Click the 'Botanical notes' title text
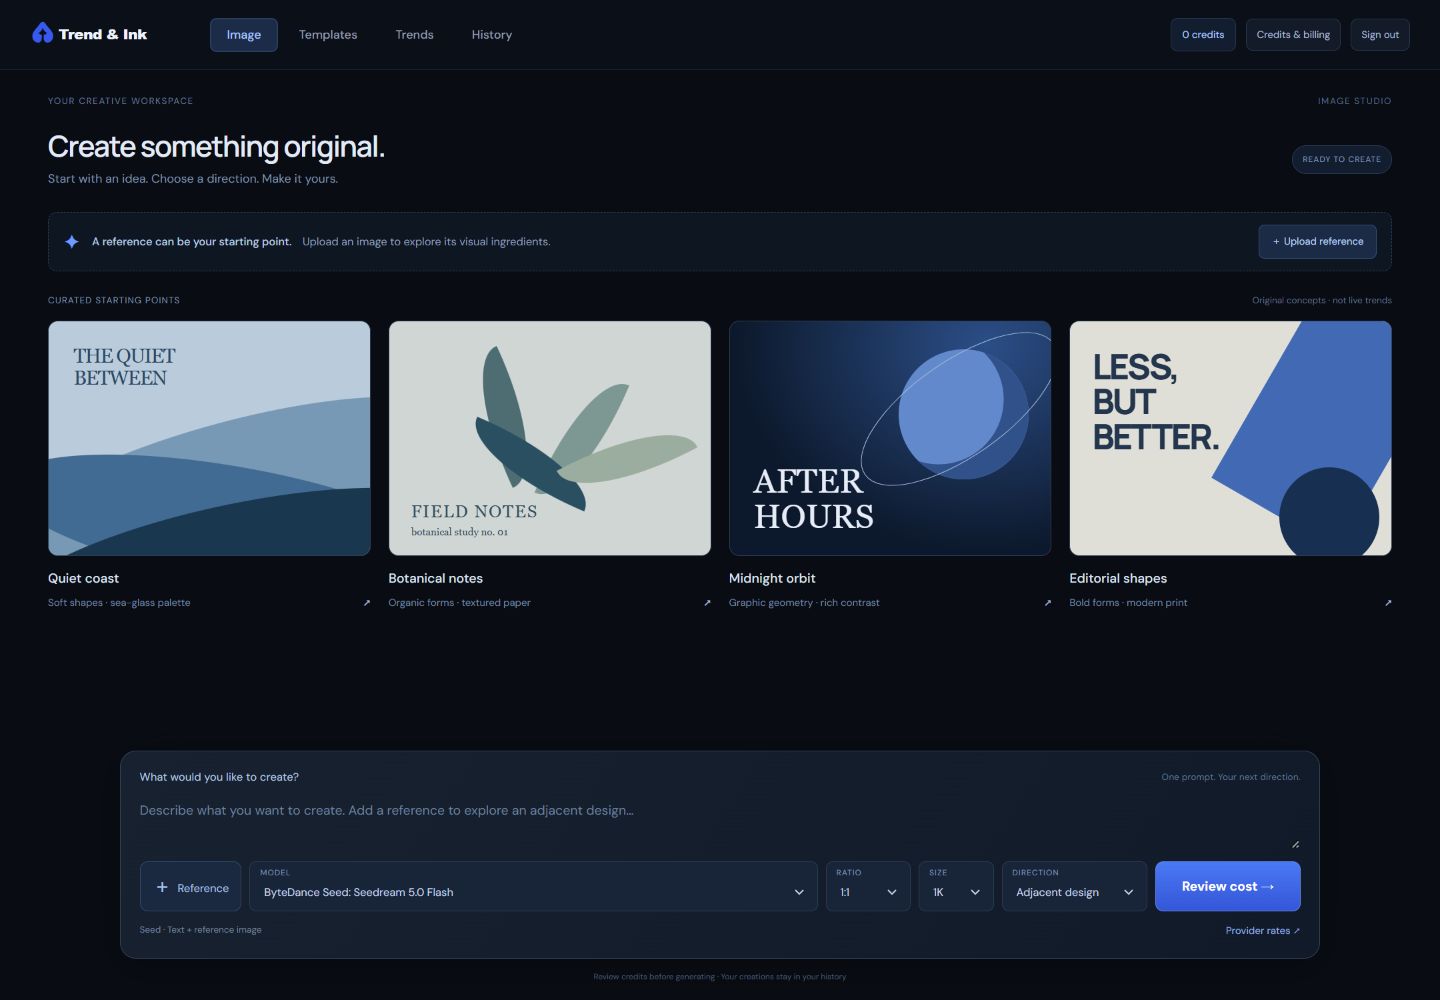The width and height of the screenshot is (1440, 1000). [435, 578]
